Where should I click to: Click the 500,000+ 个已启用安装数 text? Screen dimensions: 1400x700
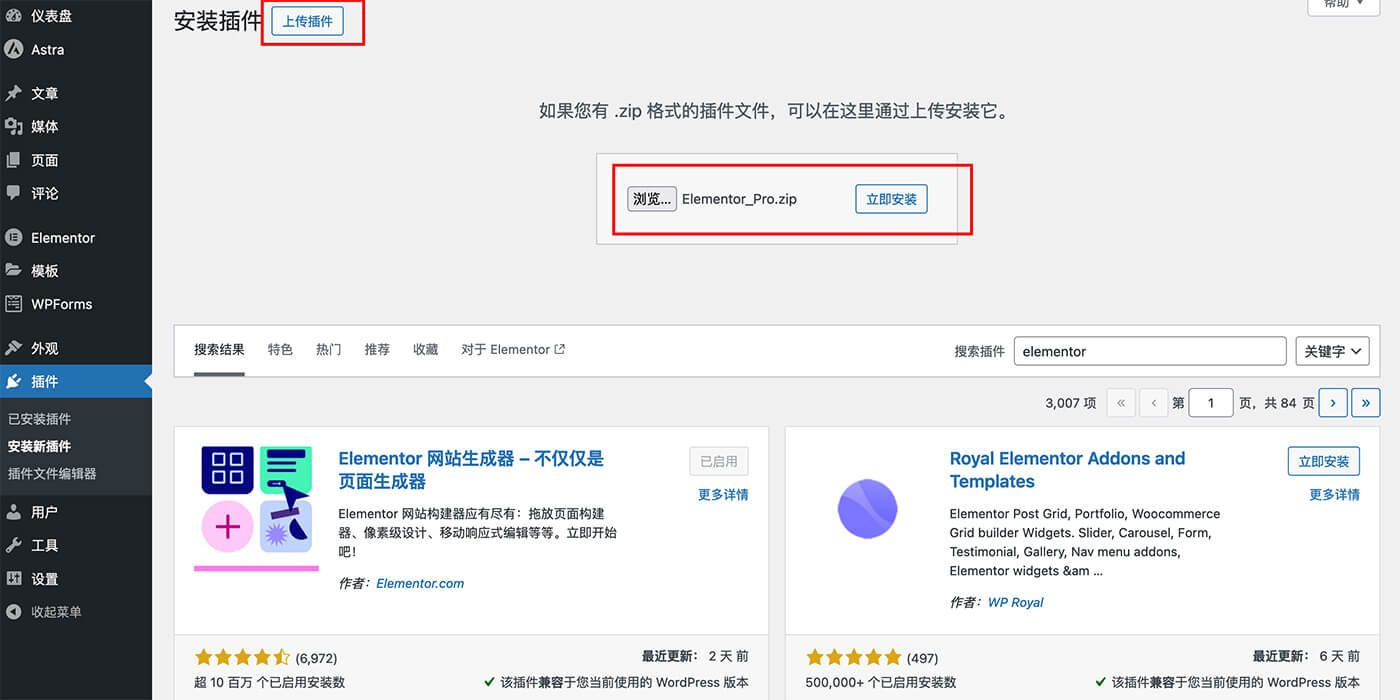[x=881, y=682]
